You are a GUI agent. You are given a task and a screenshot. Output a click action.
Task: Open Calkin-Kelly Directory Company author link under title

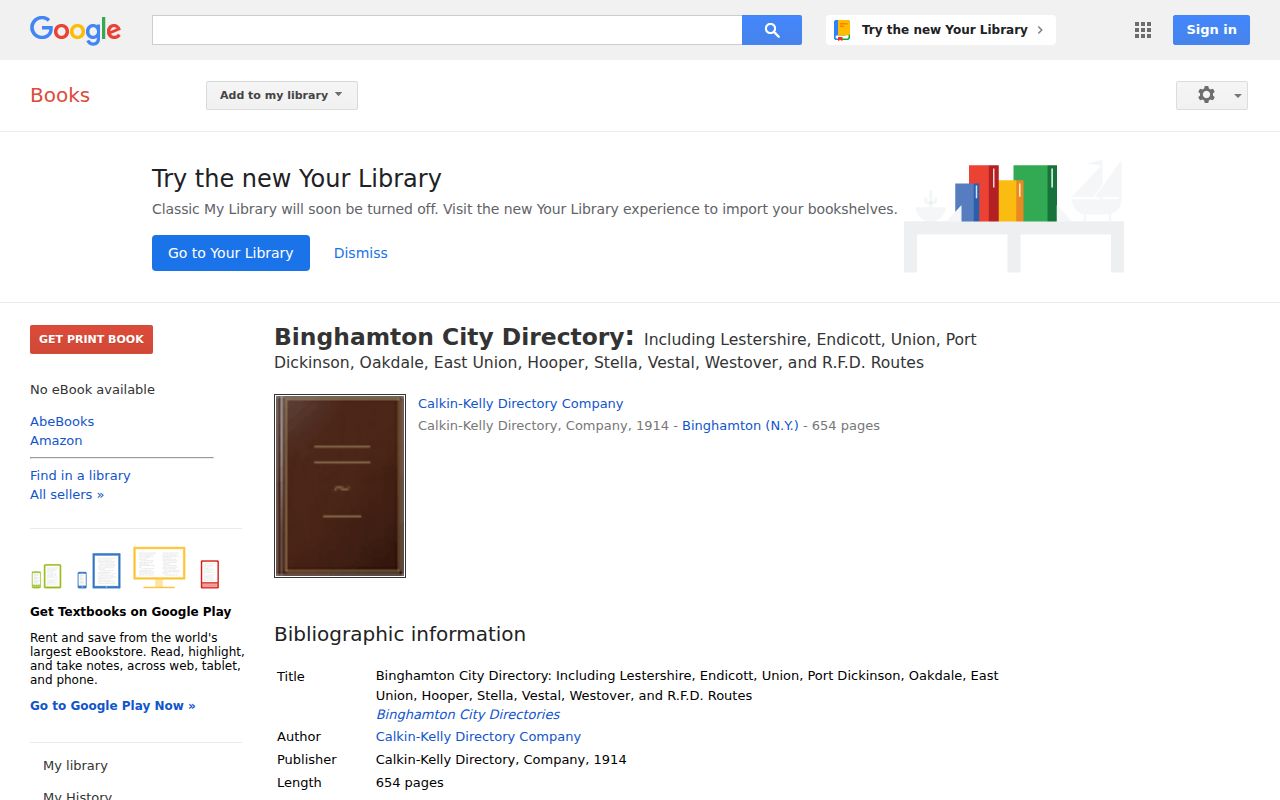521,403
